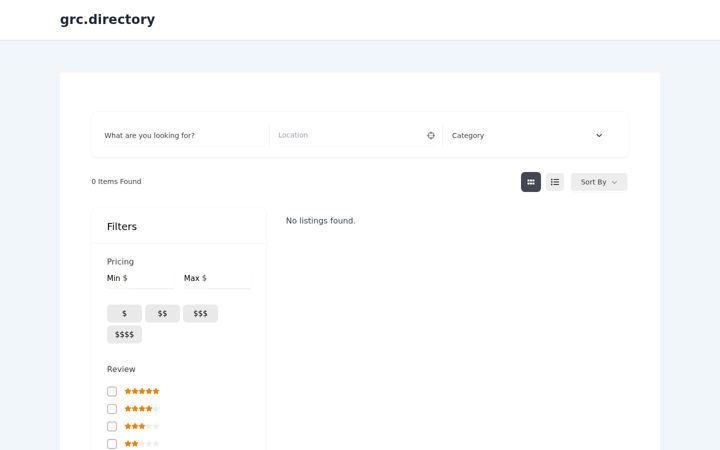The width and height of the screenshot is (720, 450).
Task: Click the 'No listings found.' message
Action: click(321, 221)
